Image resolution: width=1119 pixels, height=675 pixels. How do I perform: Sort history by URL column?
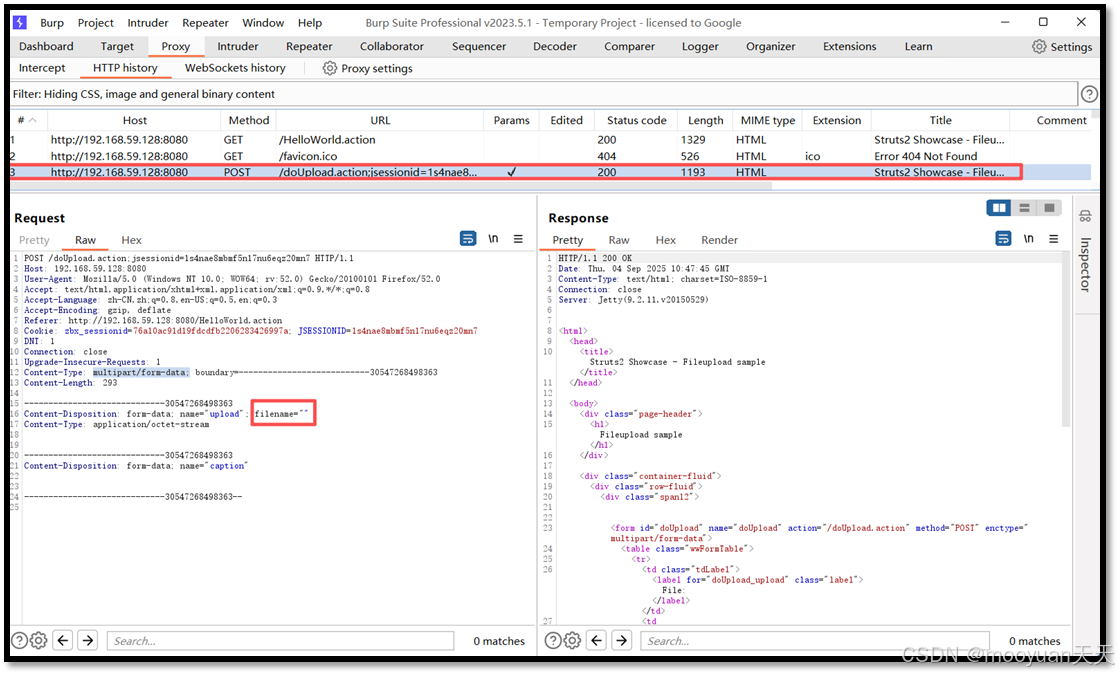[x=380, y=120]
